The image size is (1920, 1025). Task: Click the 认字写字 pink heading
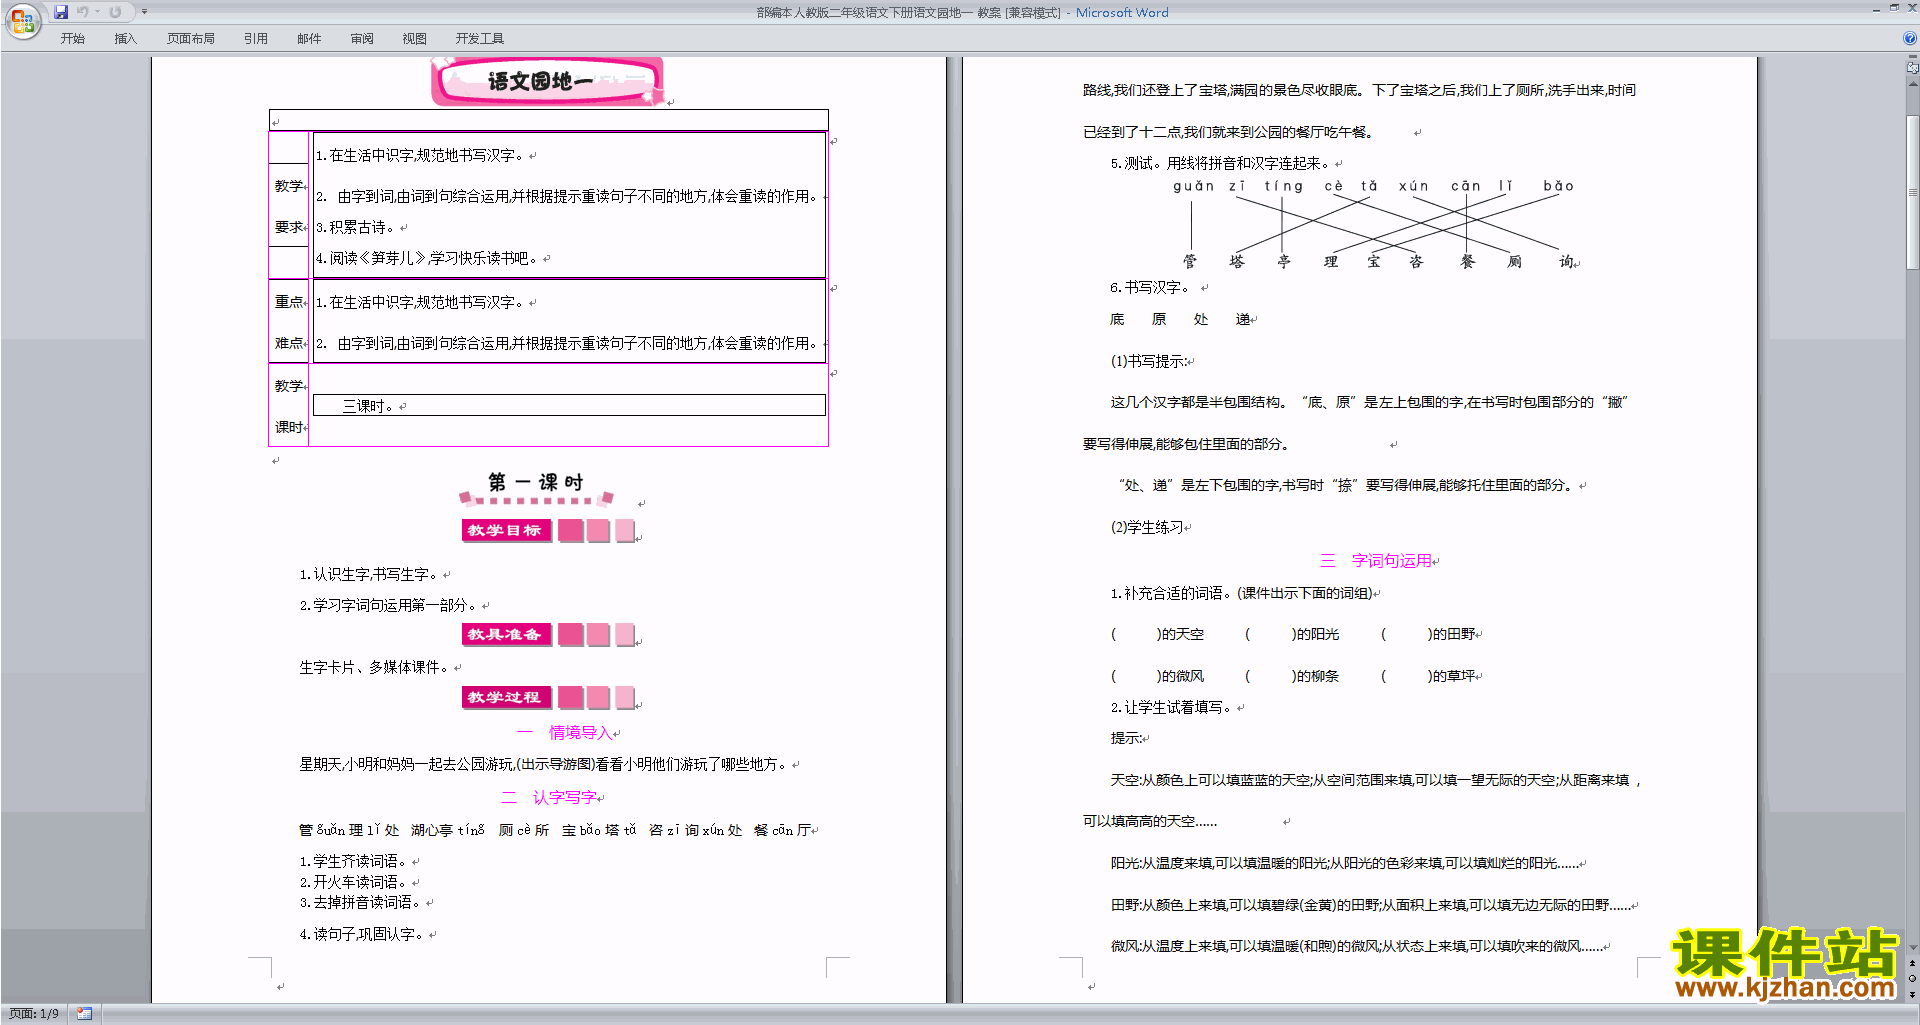pyautogui.click(x=565, y=798)
